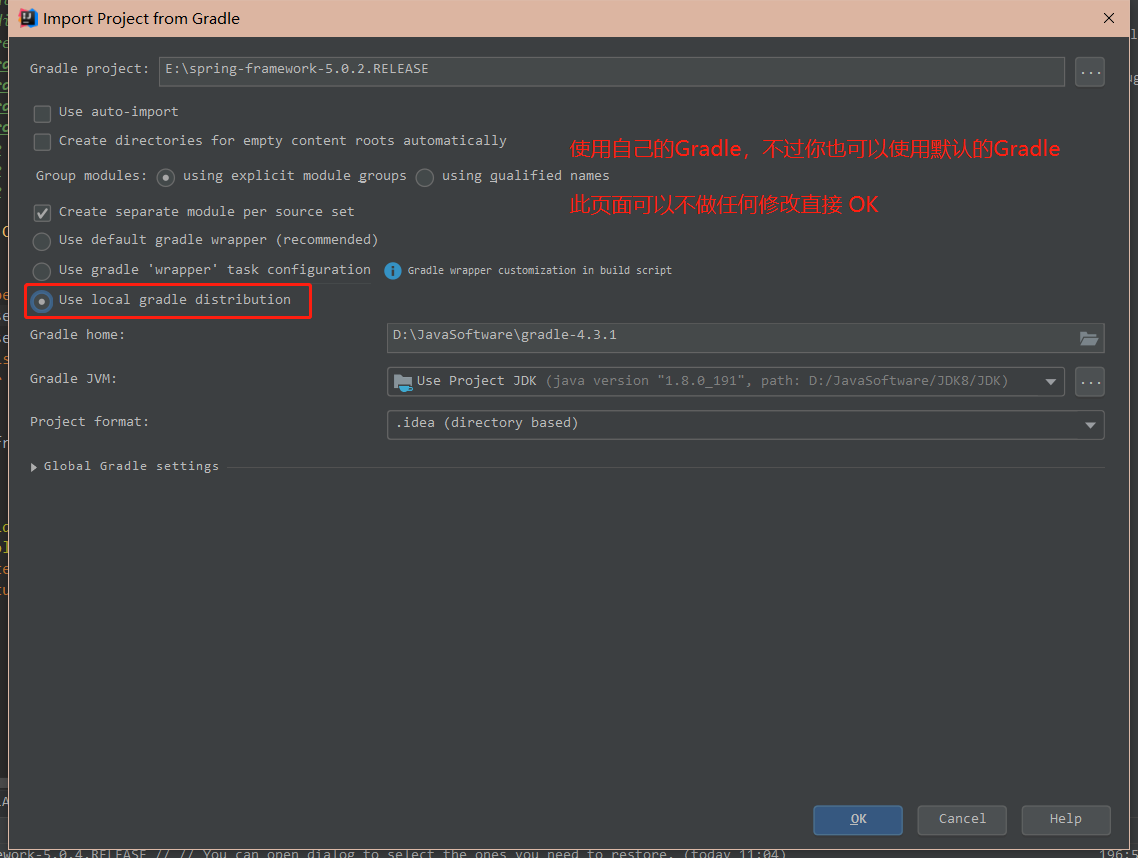This screenshot has height=858, width=1138.
Task: Choose Use default gradle wrapper option
Action: (41, 241)
